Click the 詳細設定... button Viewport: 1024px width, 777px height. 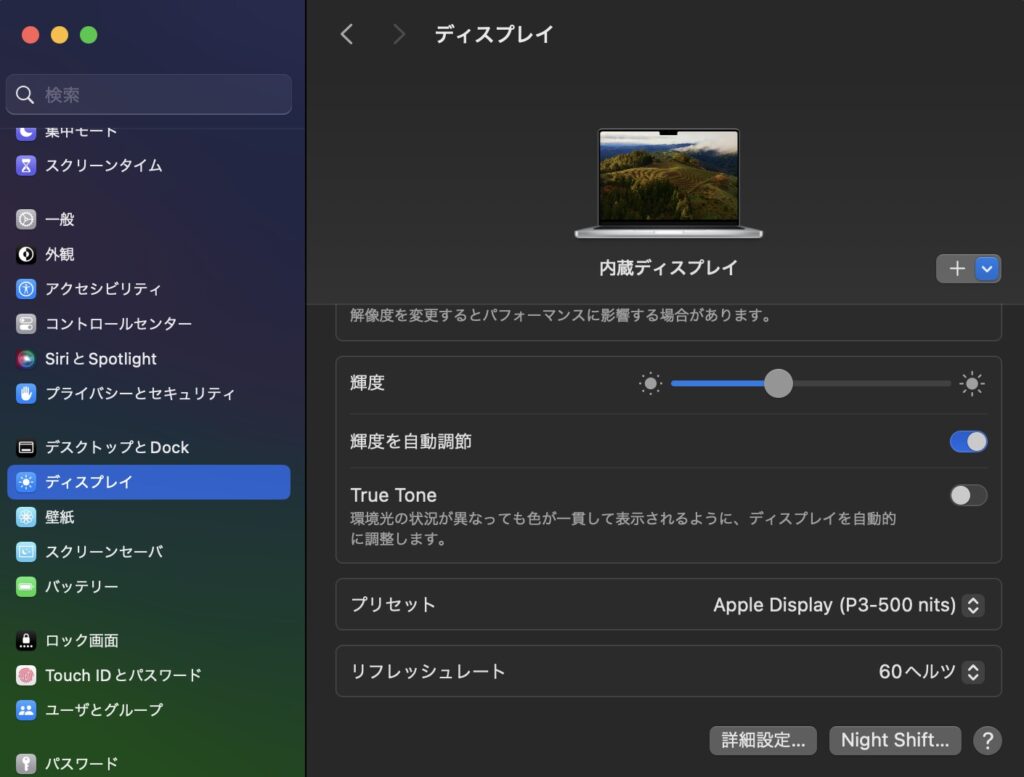(763, 740)
